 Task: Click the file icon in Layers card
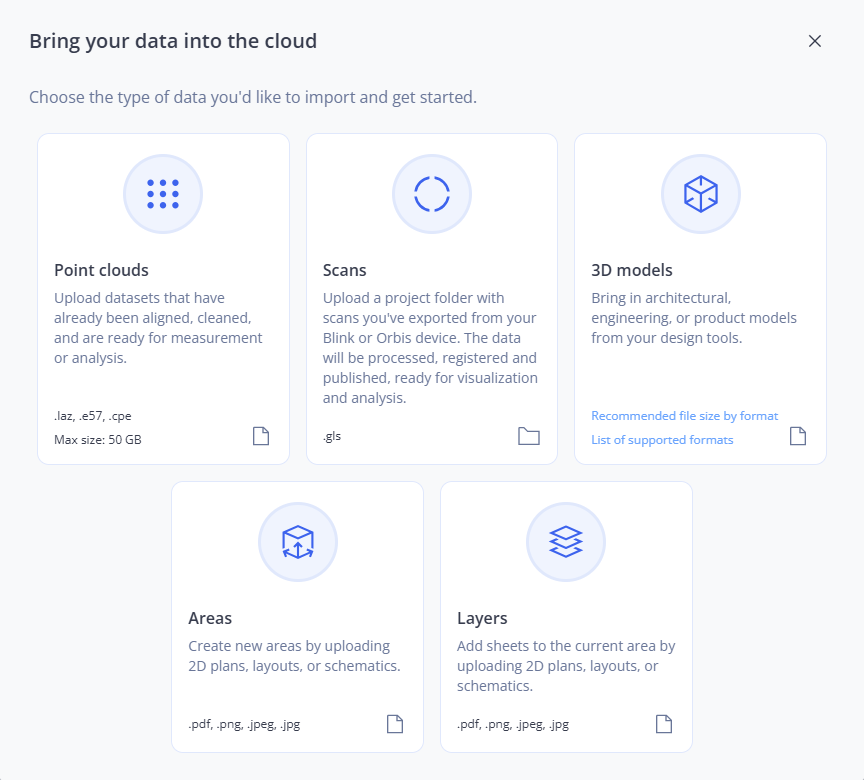pyautogui.click(x=664, y=724)
